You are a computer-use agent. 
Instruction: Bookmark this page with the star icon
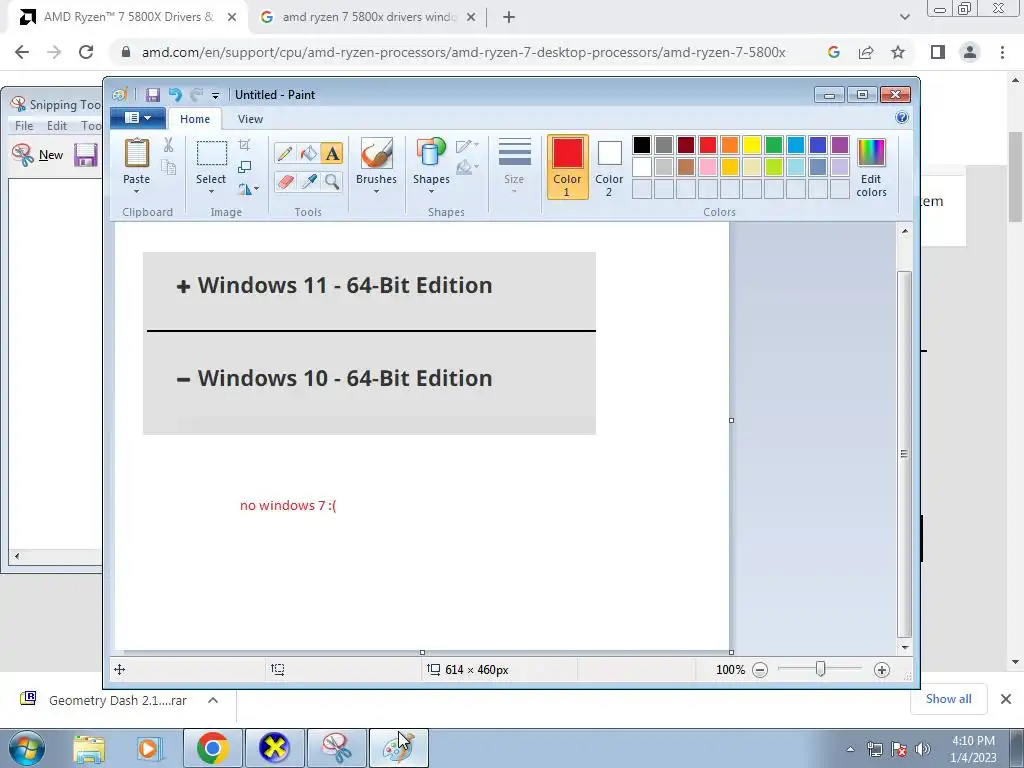click(898, 52)
